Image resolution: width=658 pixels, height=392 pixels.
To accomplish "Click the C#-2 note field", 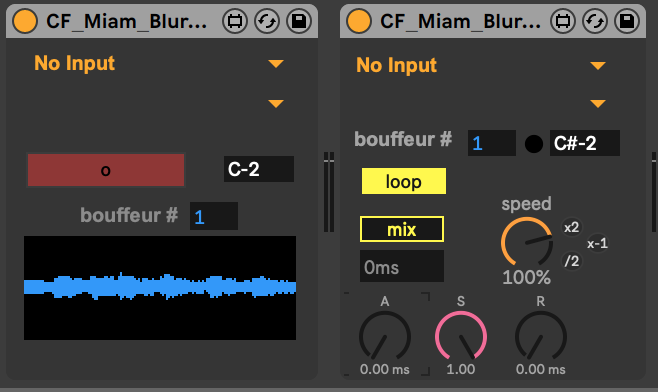I will point(585,143).
